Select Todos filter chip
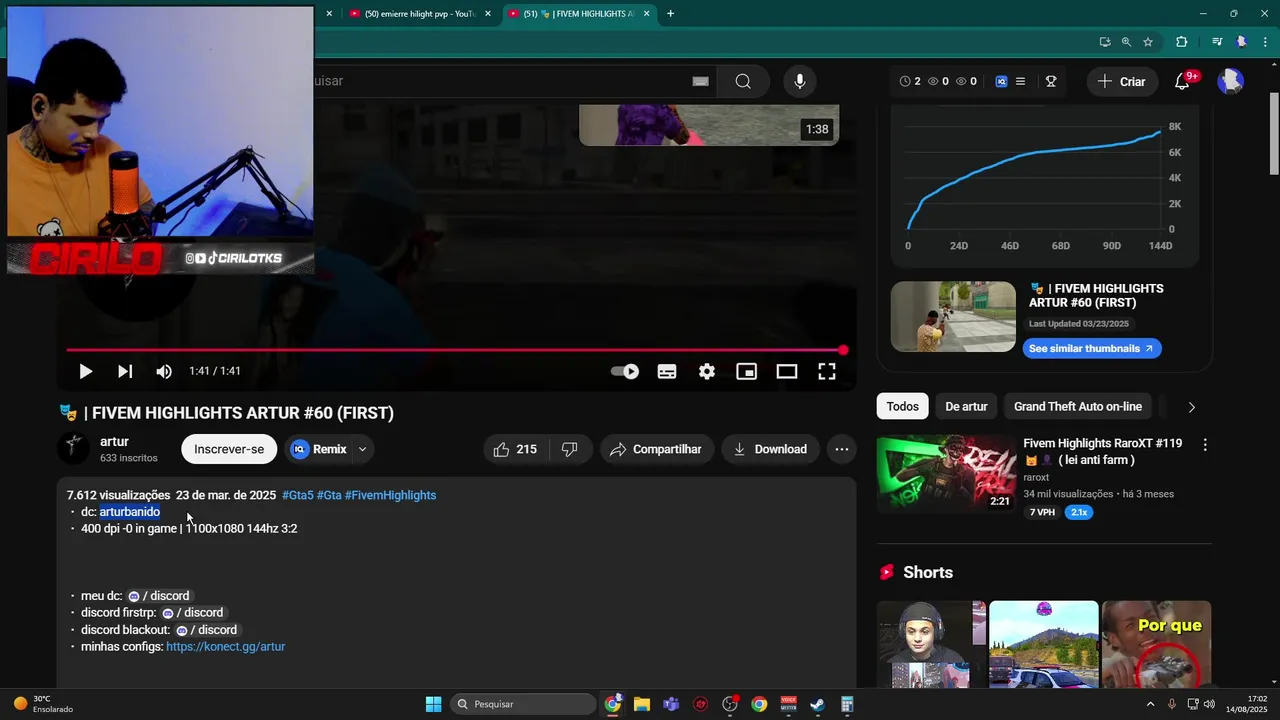1280x720 pixels. (x=902, y=406)
